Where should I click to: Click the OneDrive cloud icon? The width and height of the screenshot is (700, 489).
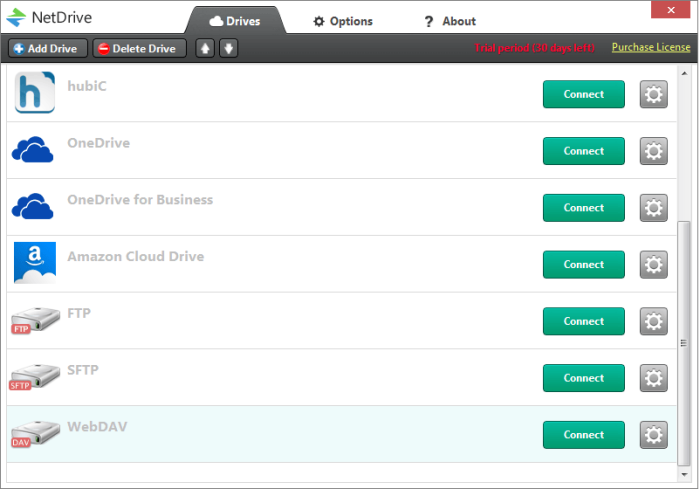pyautogui.click(x=33, y=150)
